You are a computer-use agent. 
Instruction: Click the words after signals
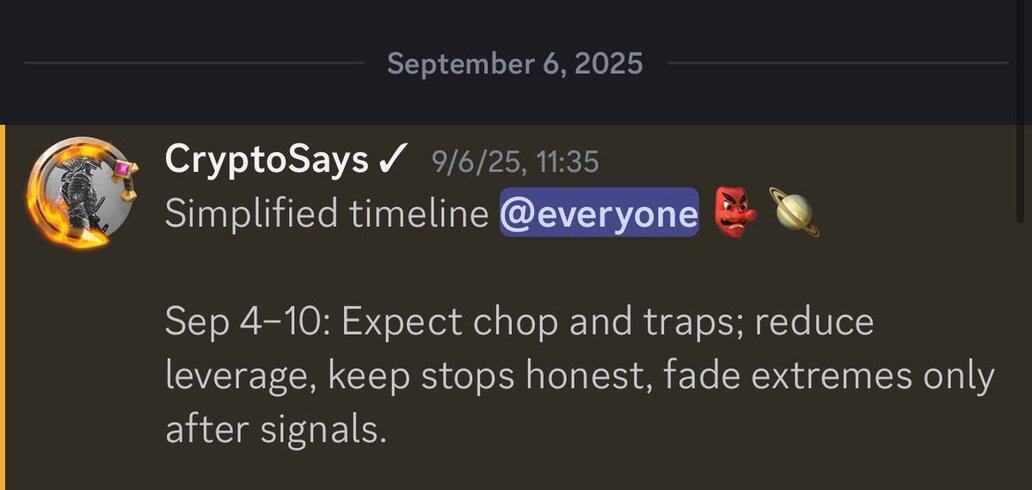click(x=275, y=431)
